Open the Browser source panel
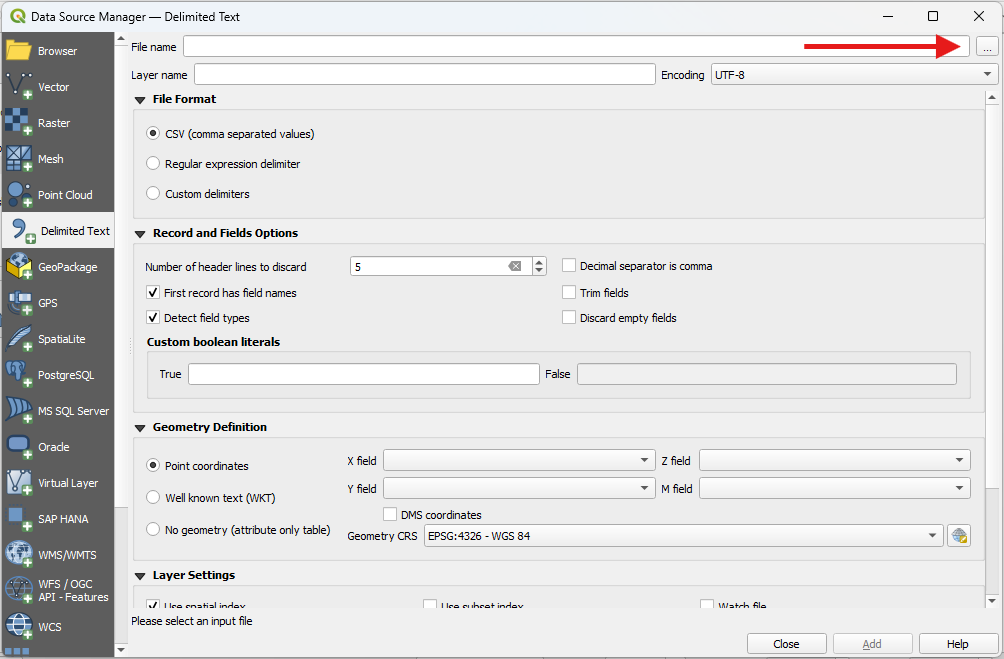 pos(58,51)
